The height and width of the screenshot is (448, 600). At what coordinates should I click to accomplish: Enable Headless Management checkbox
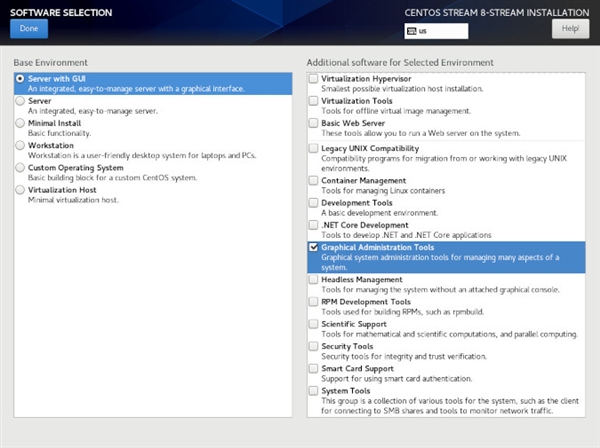pyautogui.click(x=314, y=280)
